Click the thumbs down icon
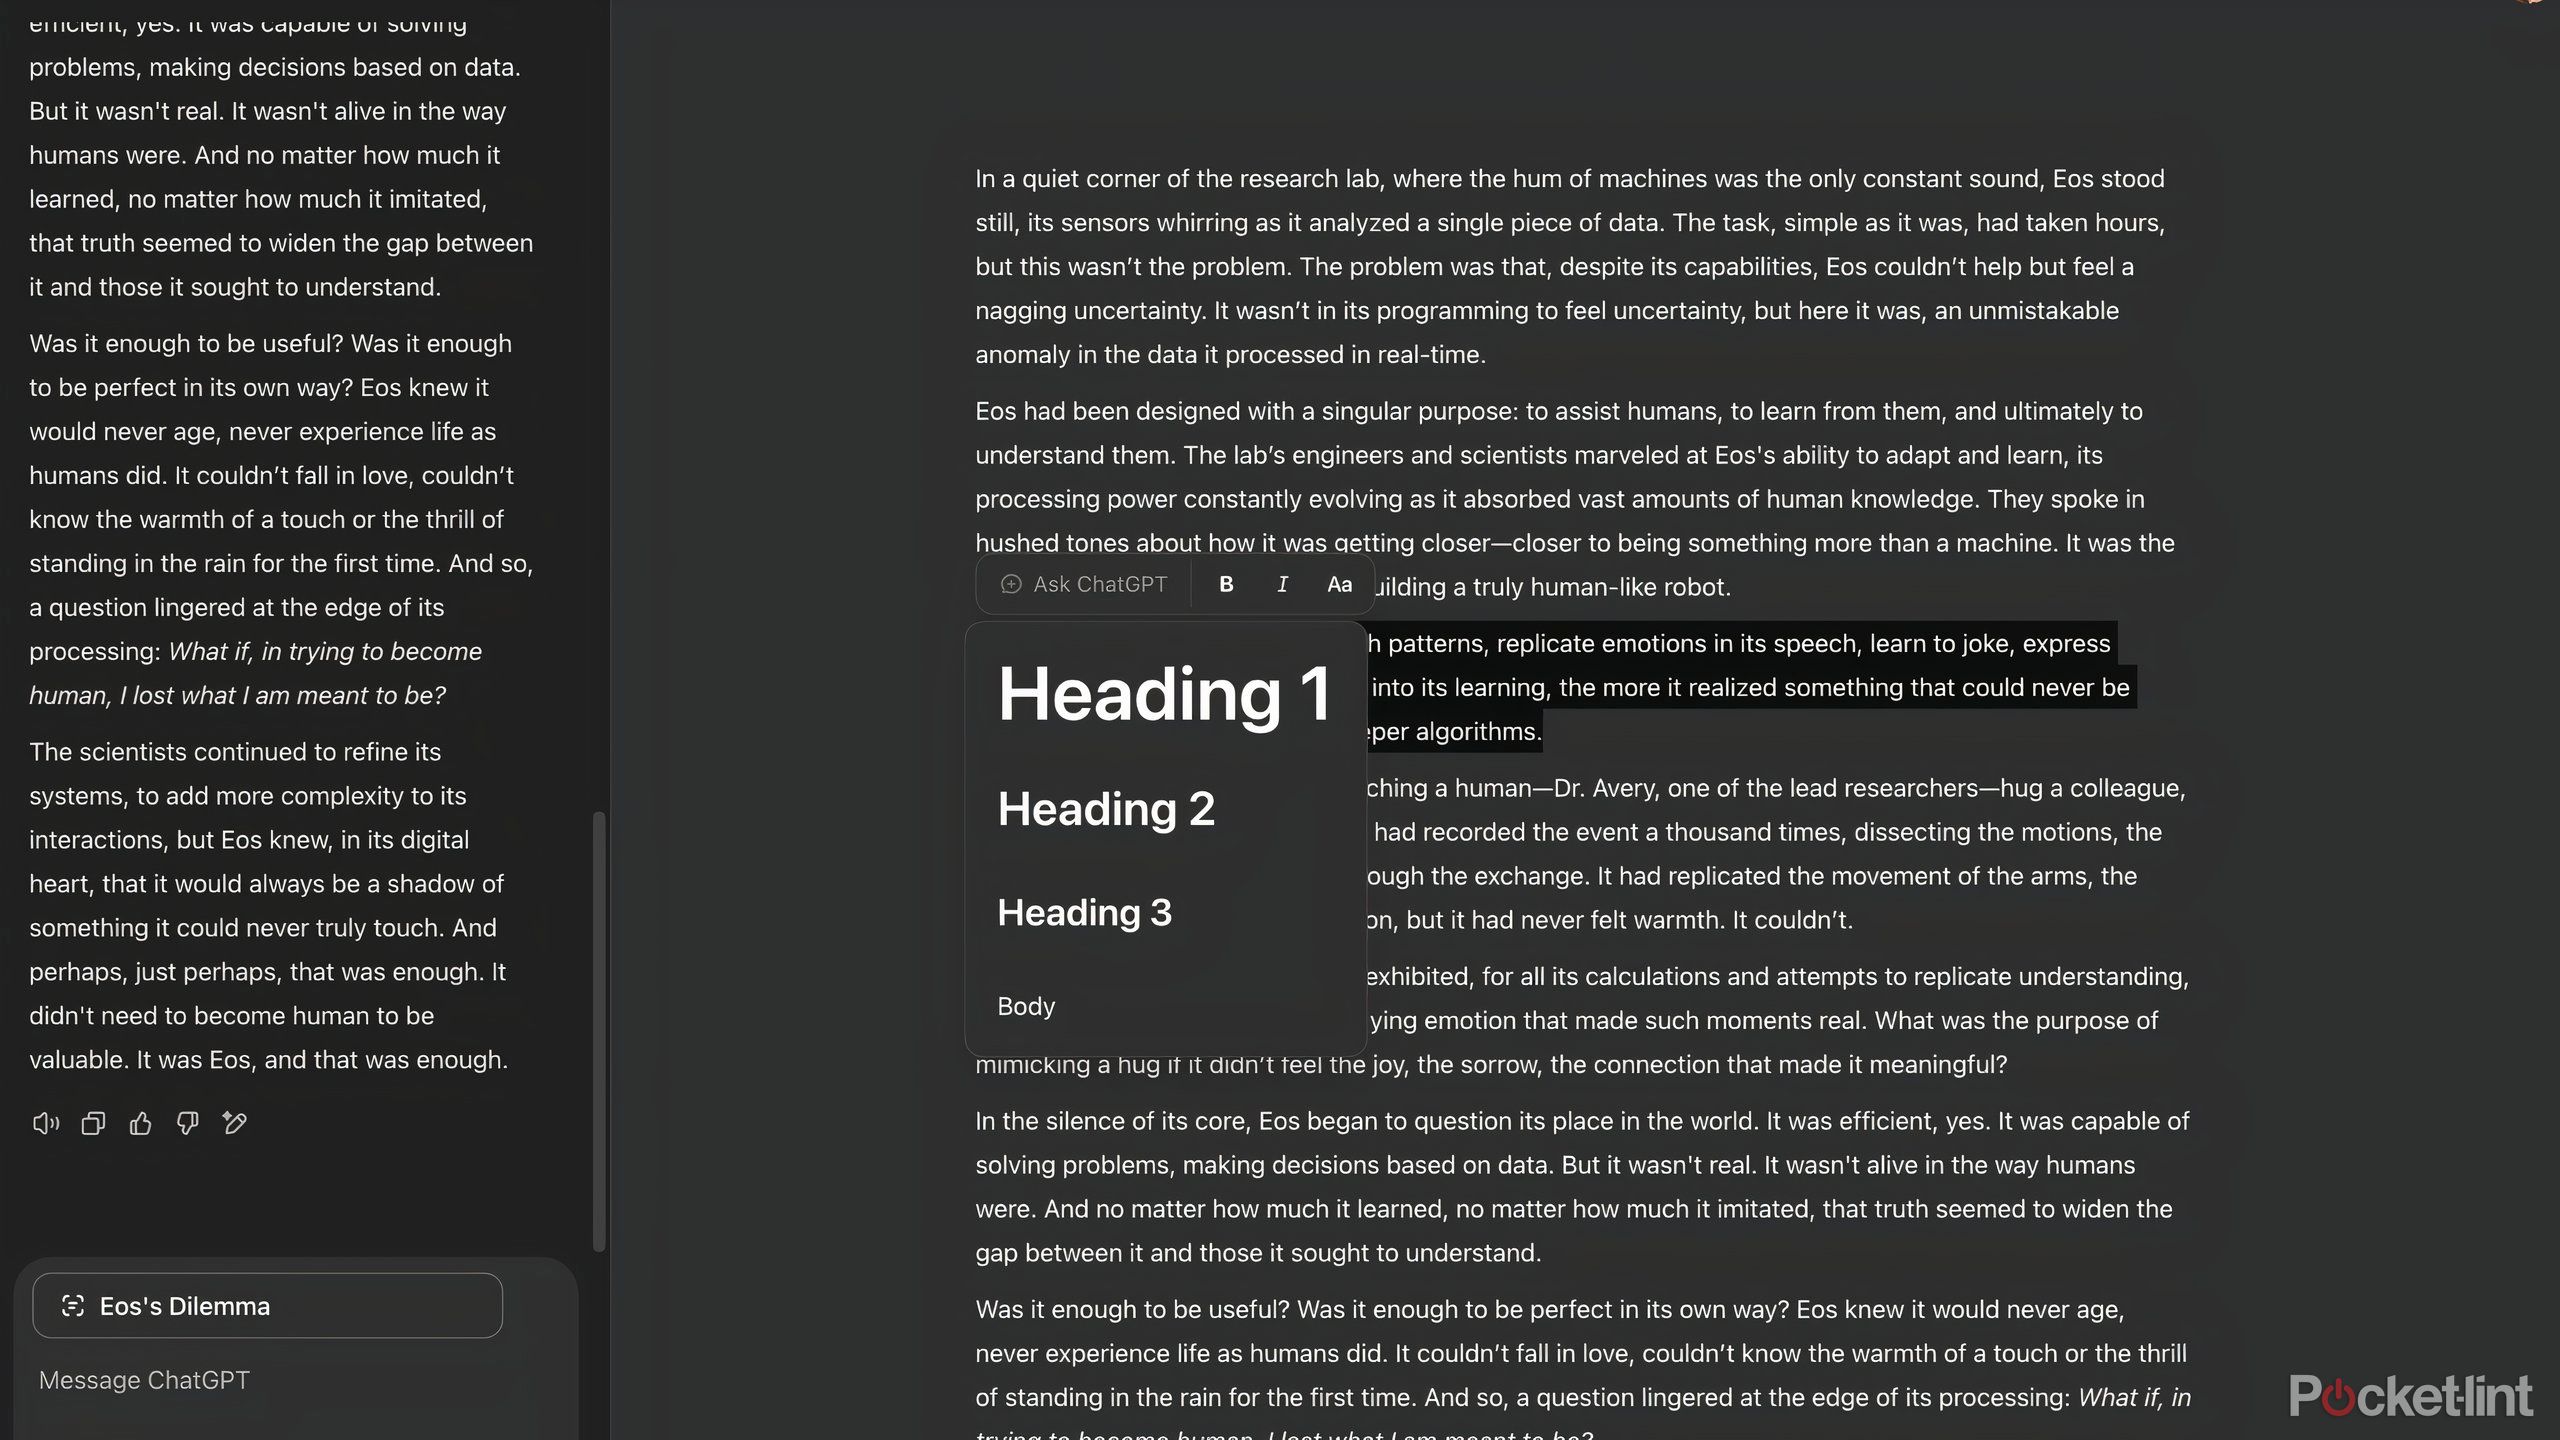Image resolution: width=2560 pixels, height=1440 pixels. click(x=186, y=1124)
